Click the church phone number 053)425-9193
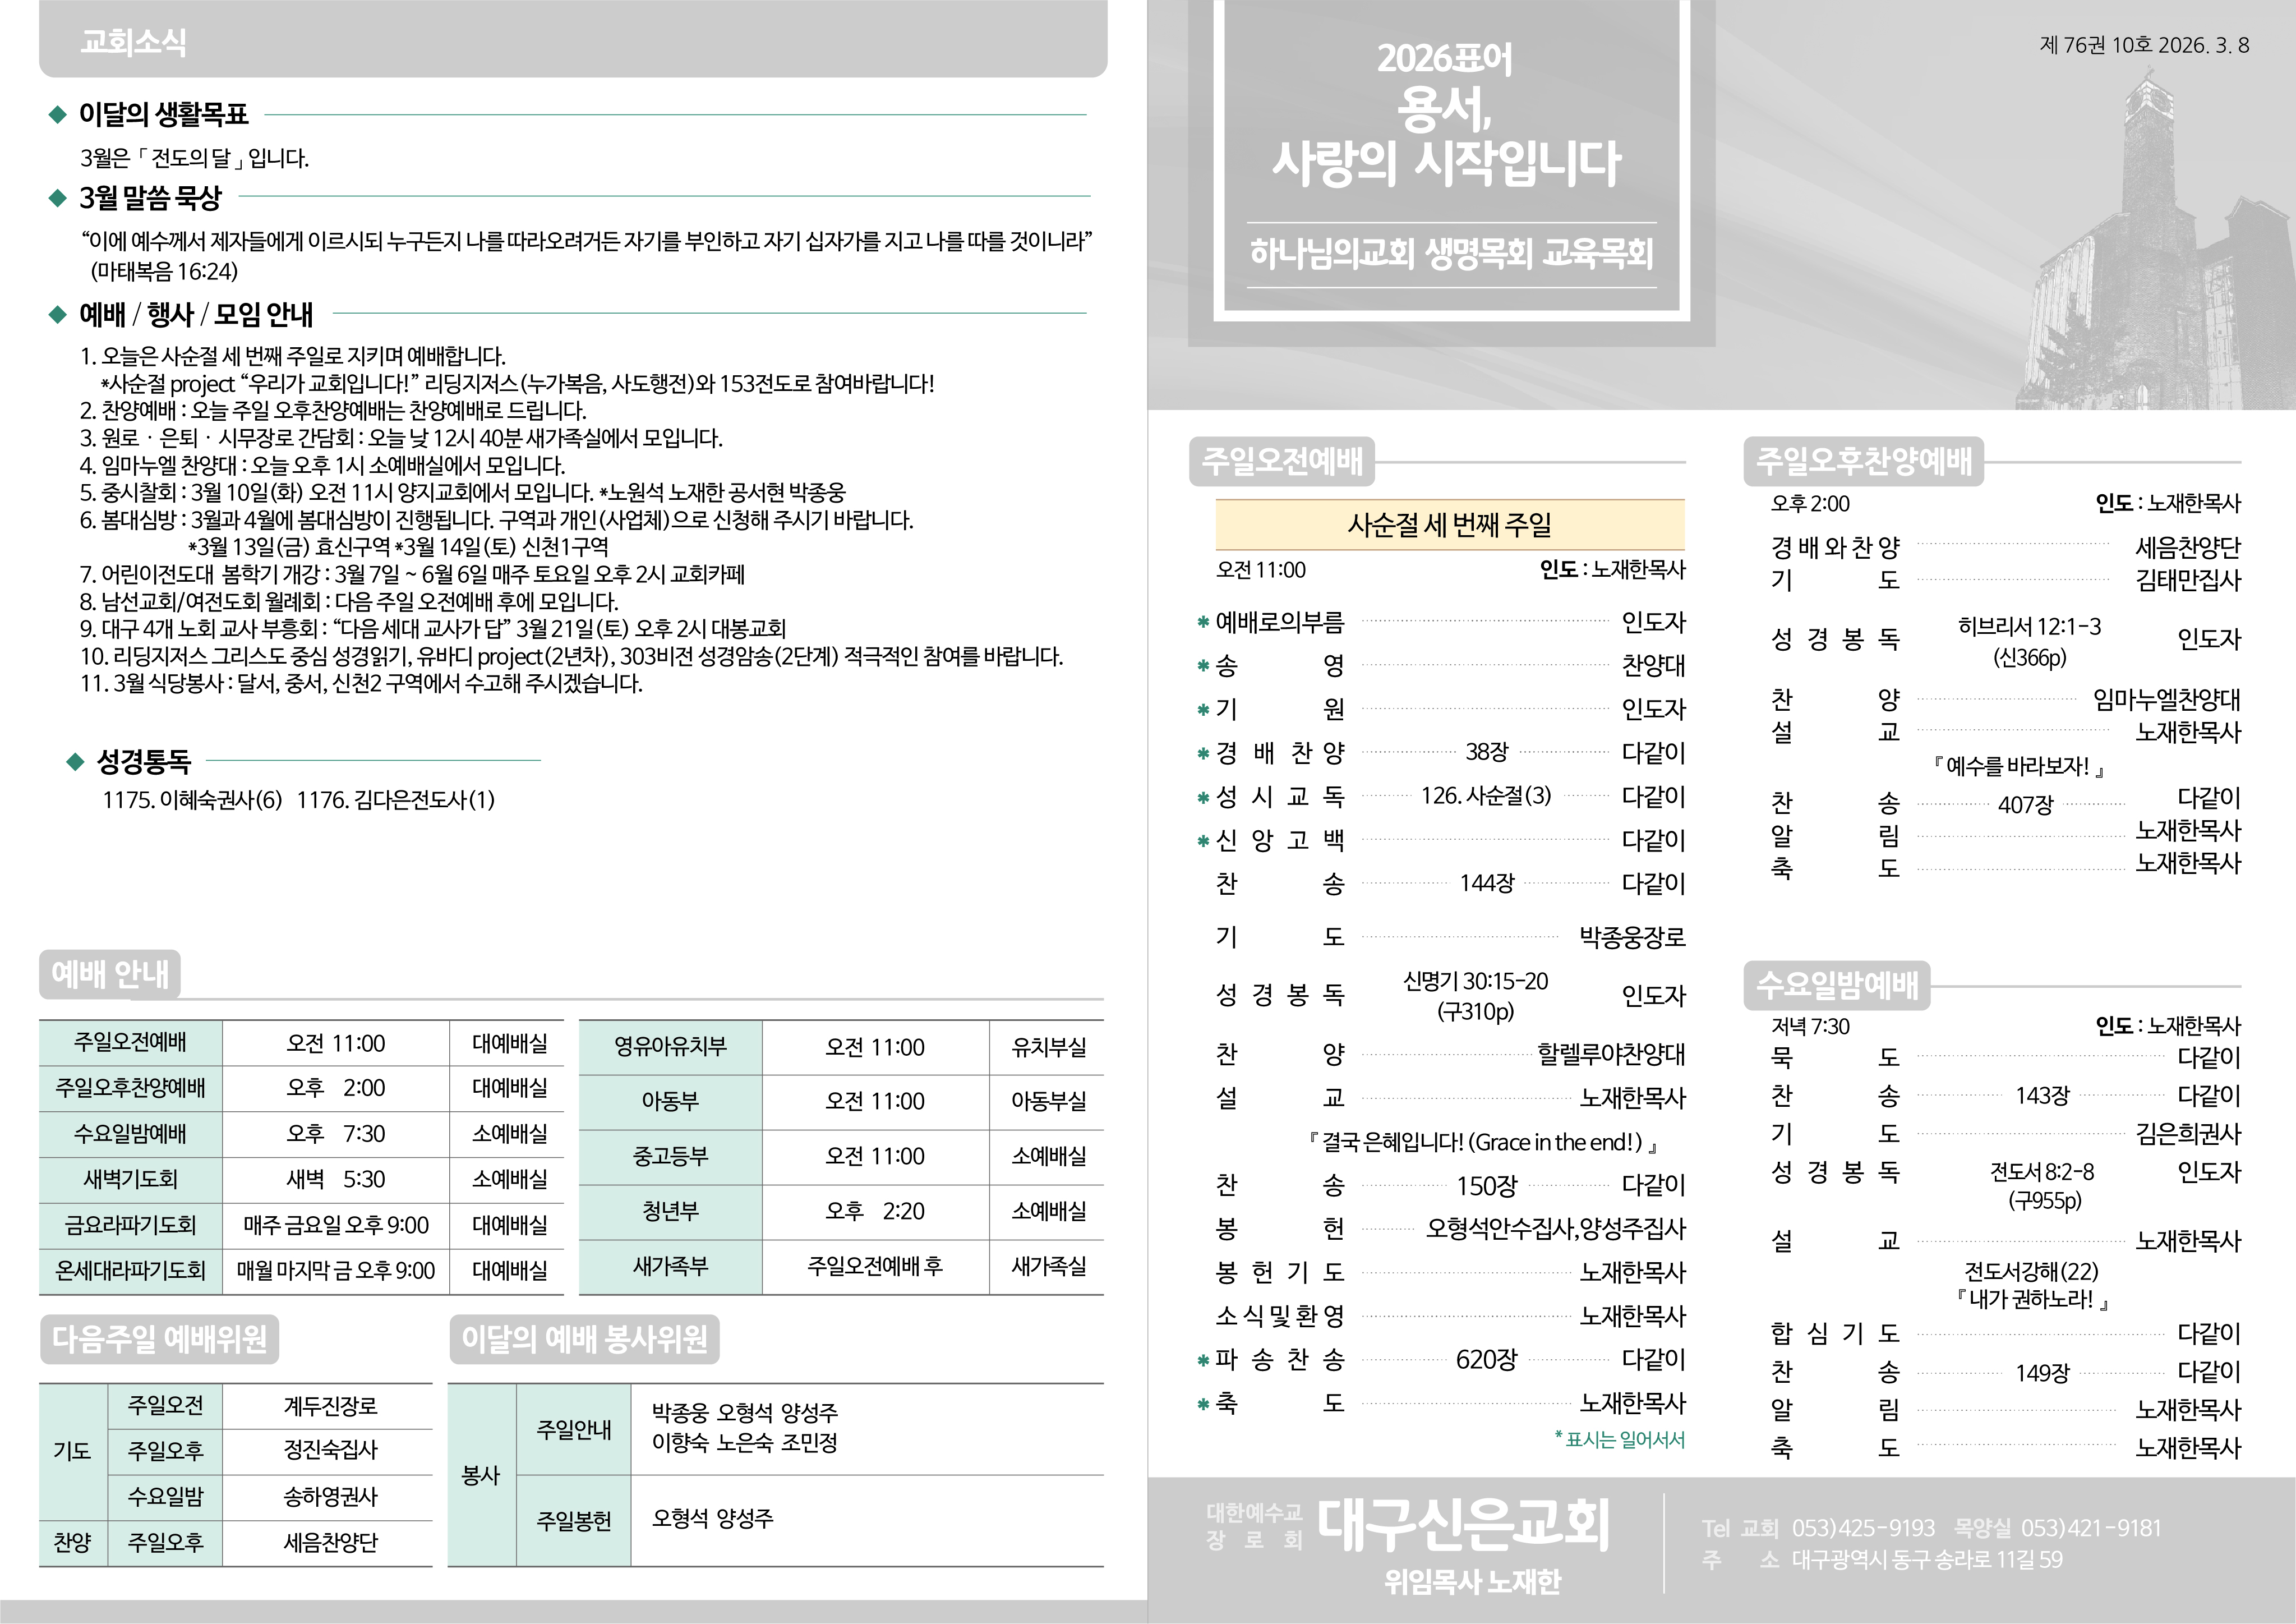 (x=1863, y=1528)
